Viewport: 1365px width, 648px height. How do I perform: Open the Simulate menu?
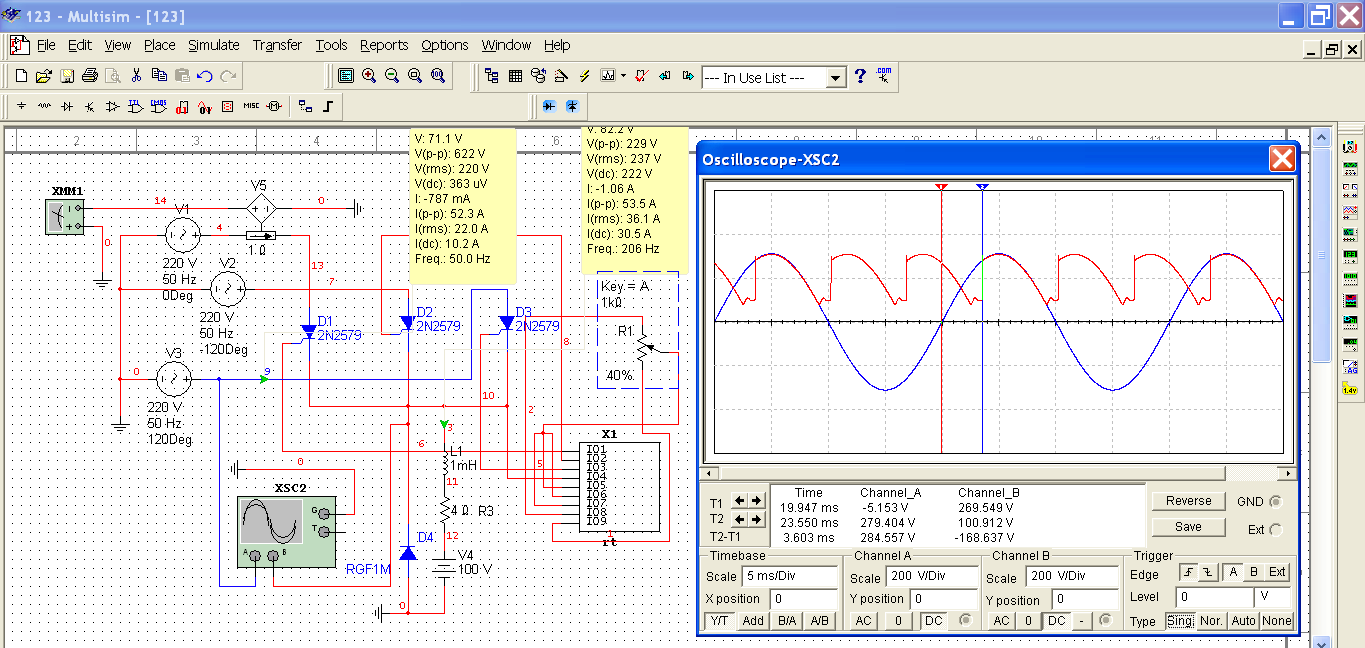pyautogui.click(x=214, y=45)
